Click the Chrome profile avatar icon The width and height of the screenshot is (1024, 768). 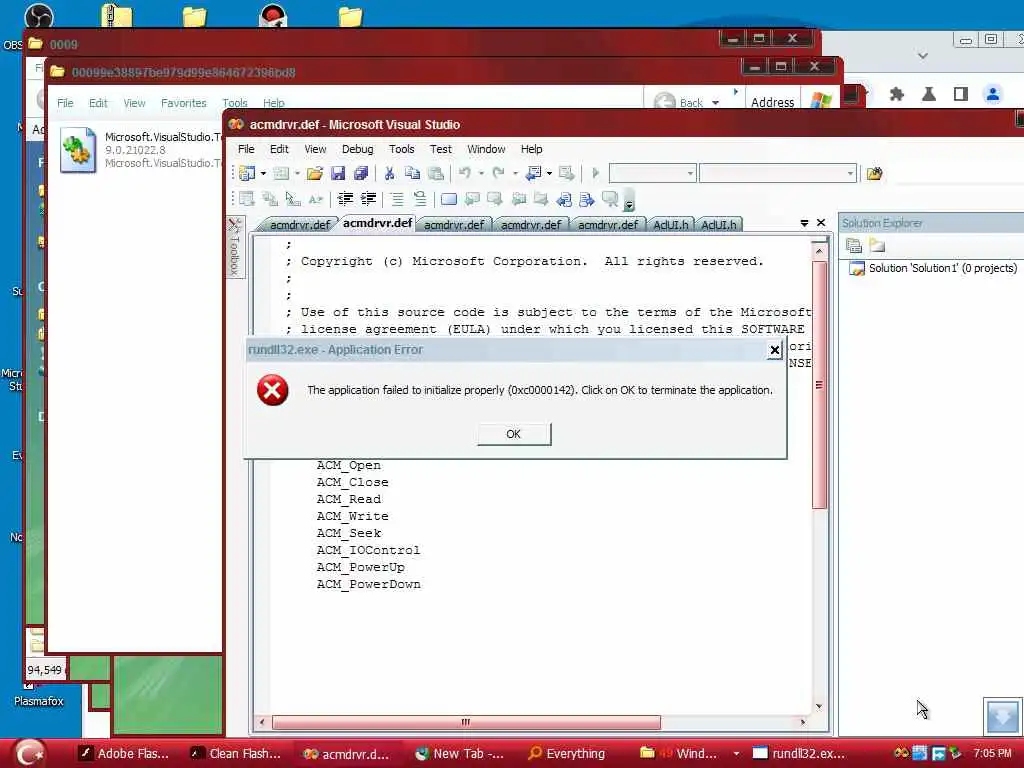tap(993, 95)
